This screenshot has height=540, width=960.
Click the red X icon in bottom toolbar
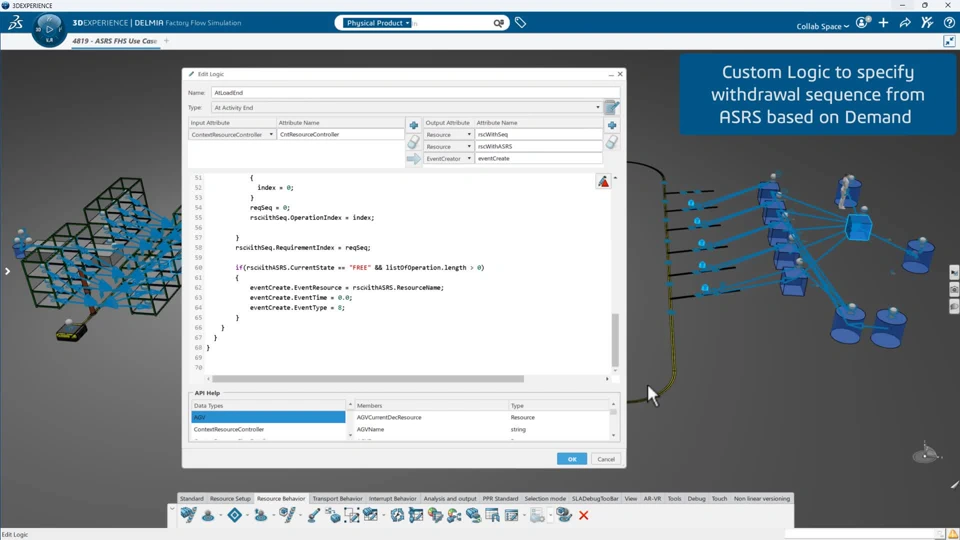pos(583,516)
